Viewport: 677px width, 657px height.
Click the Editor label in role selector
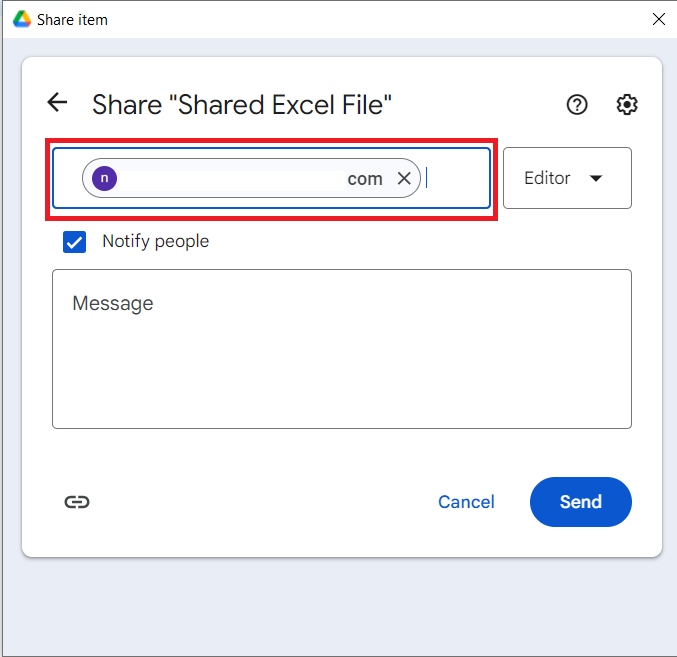[547, 178]
